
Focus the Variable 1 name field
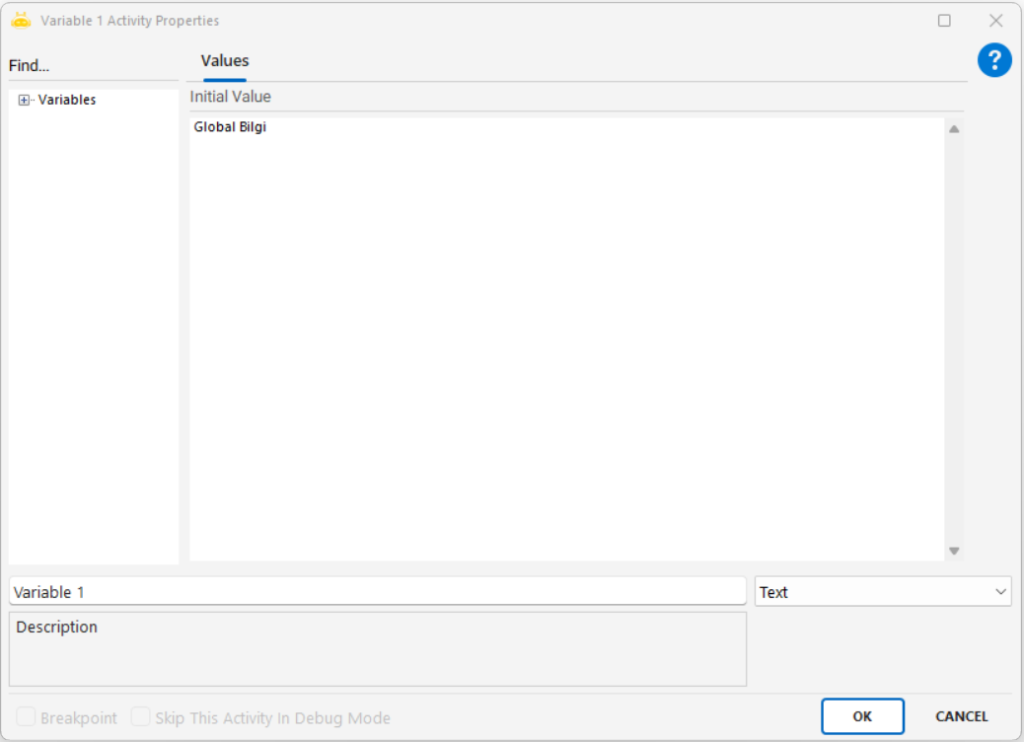point(377,592)
